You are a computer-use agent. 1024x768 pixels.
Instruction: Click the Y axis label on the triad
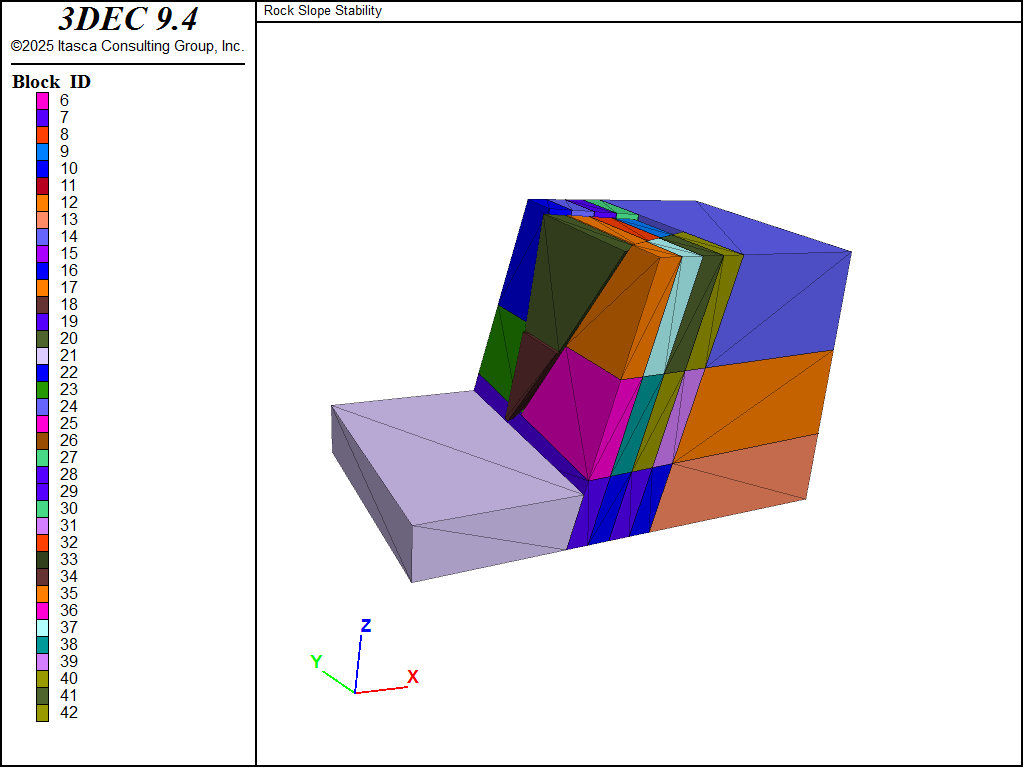click(316, 662)
